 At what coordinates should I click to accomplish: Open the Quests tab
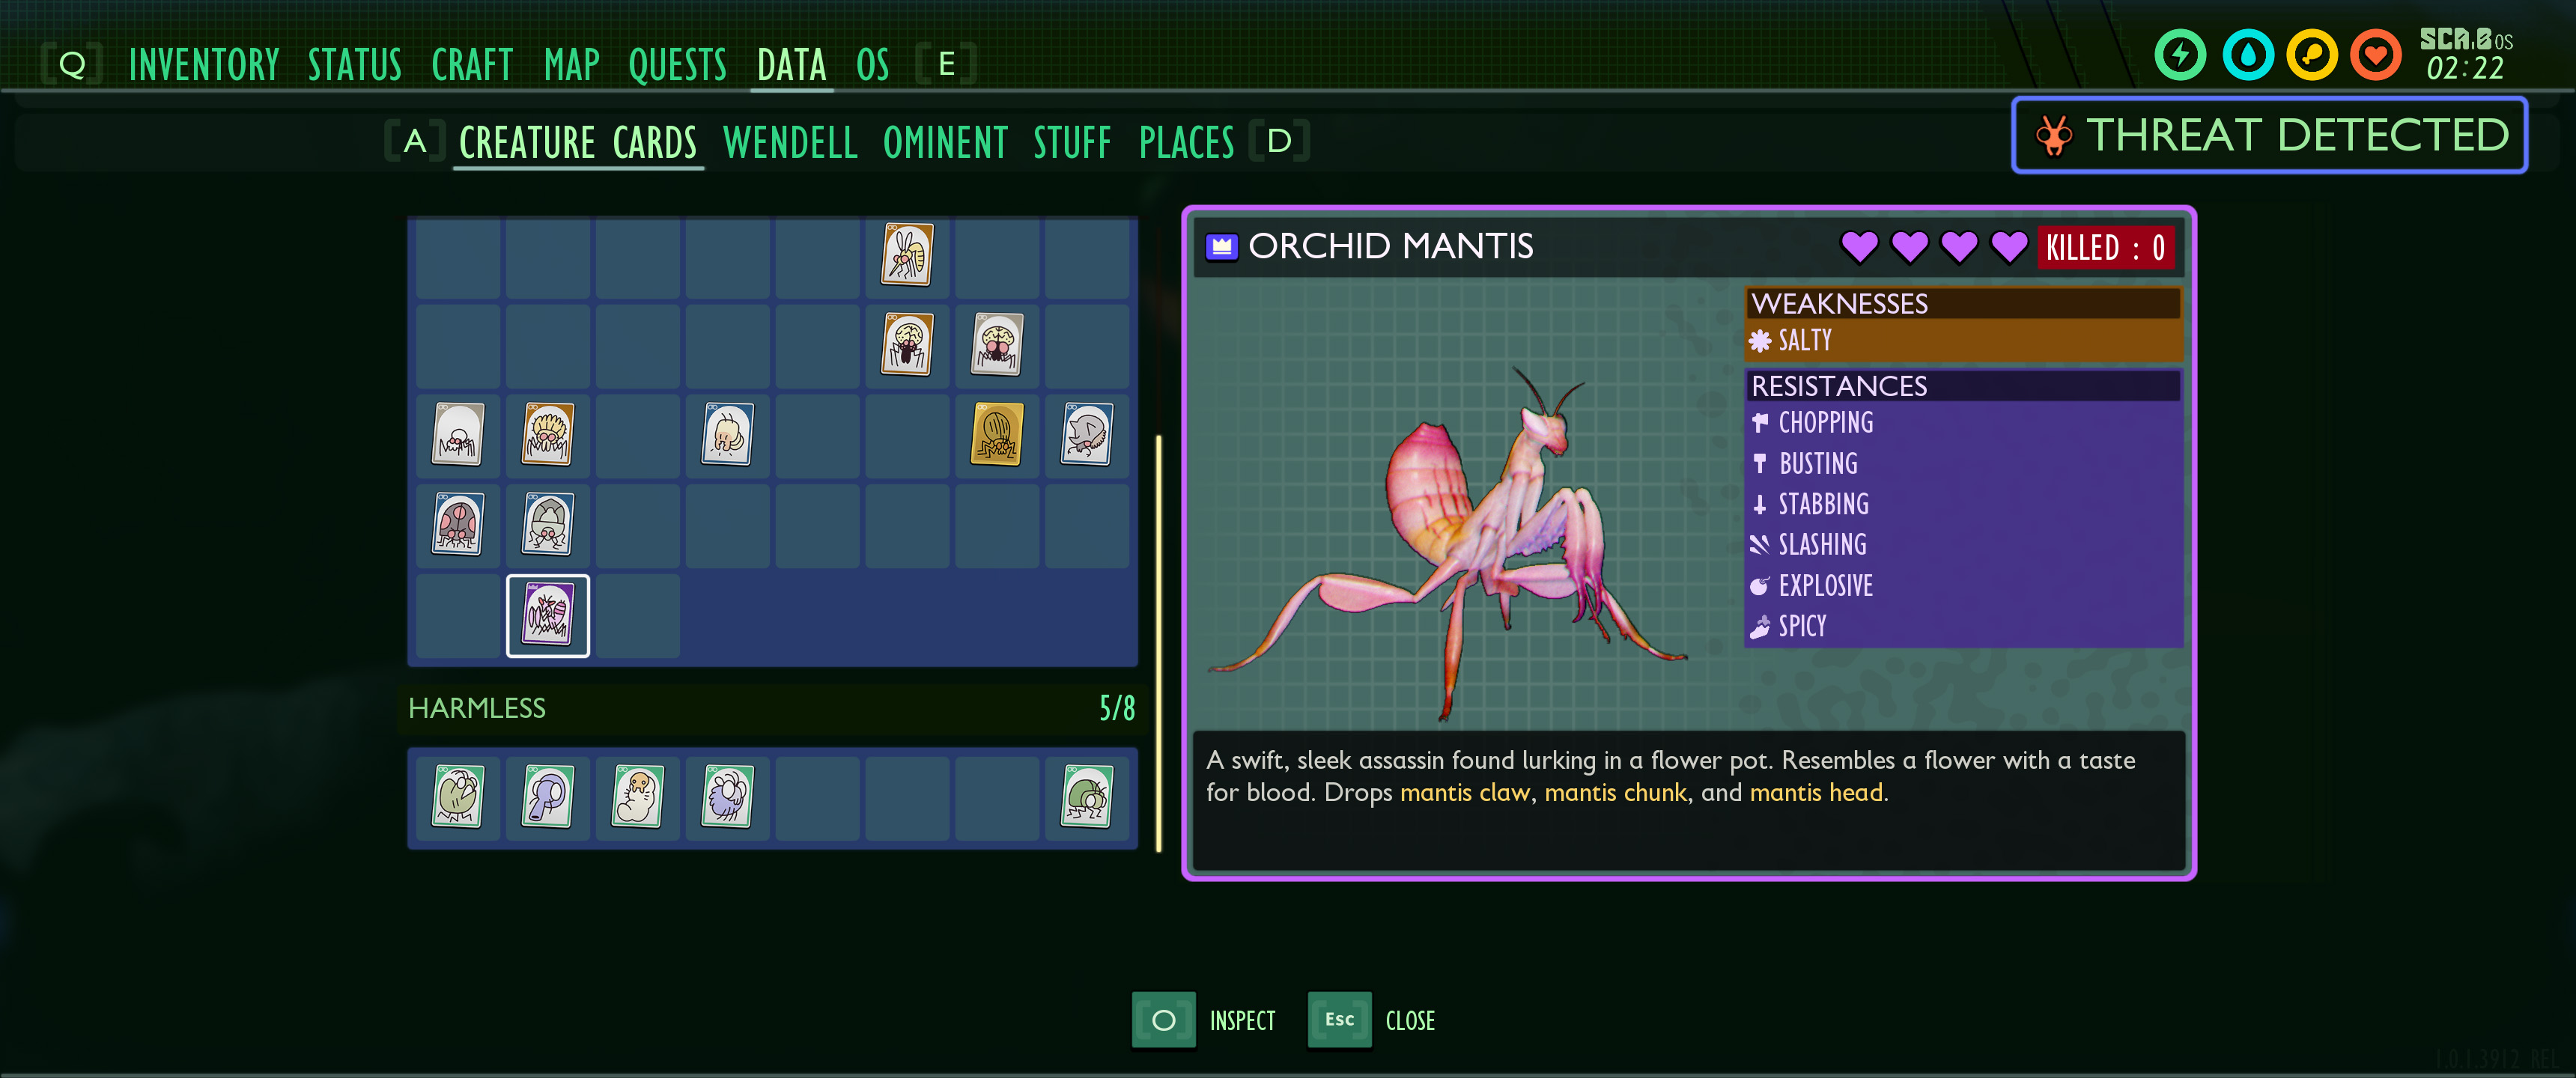click(678, 65)
